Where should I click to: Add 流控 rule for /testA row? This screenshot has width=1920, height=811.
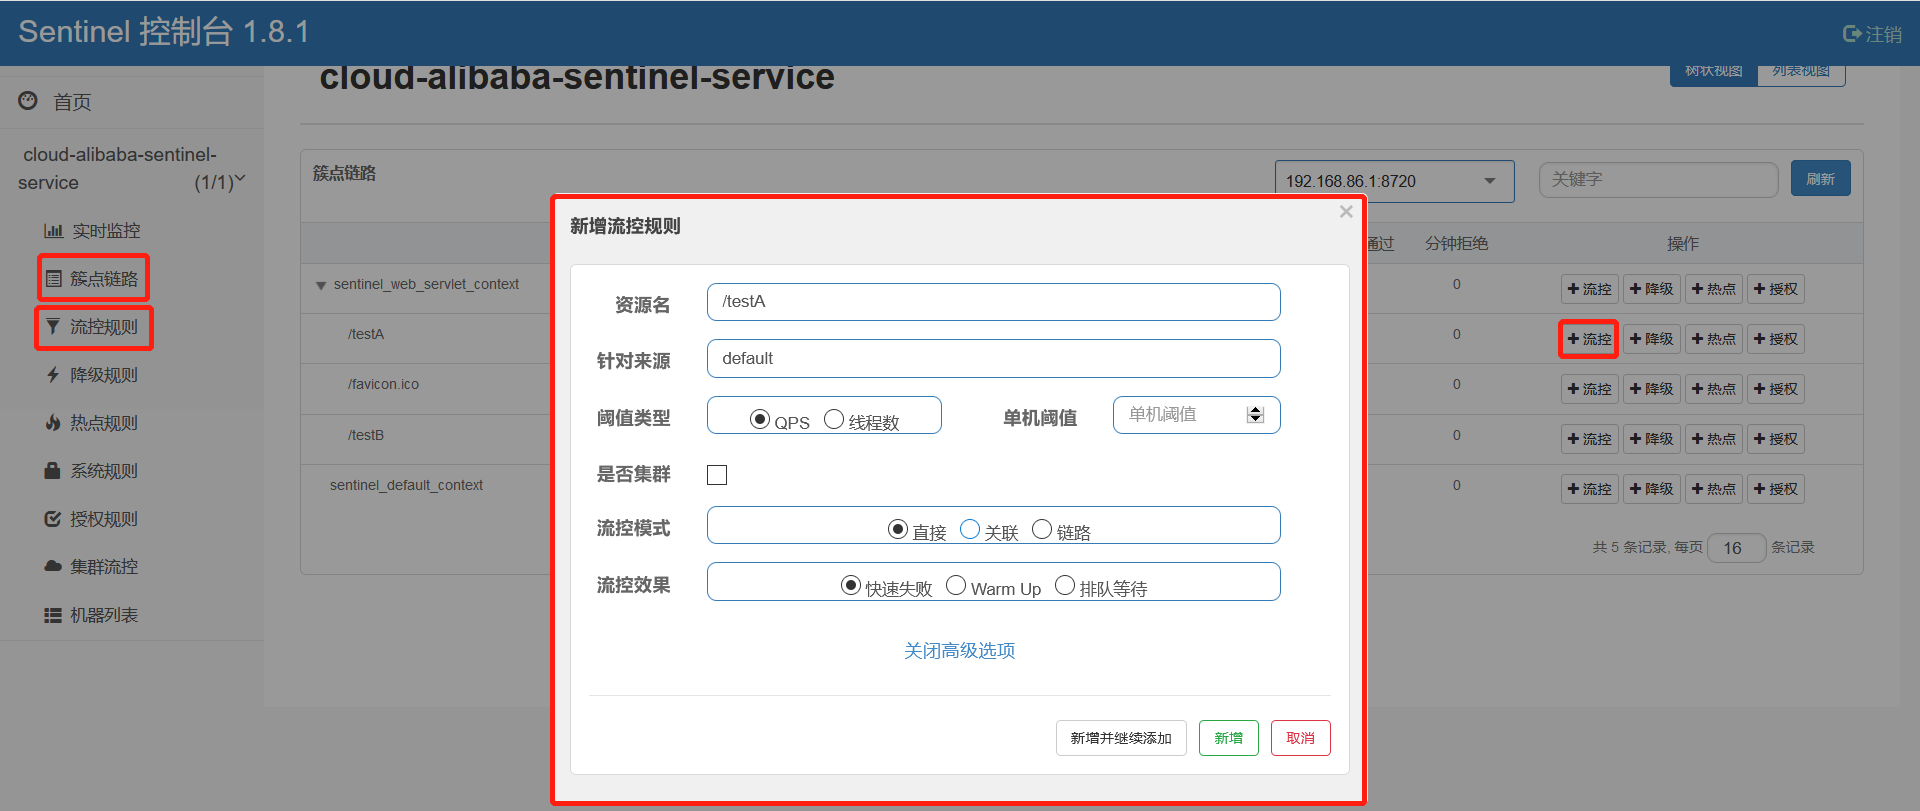1589,339
